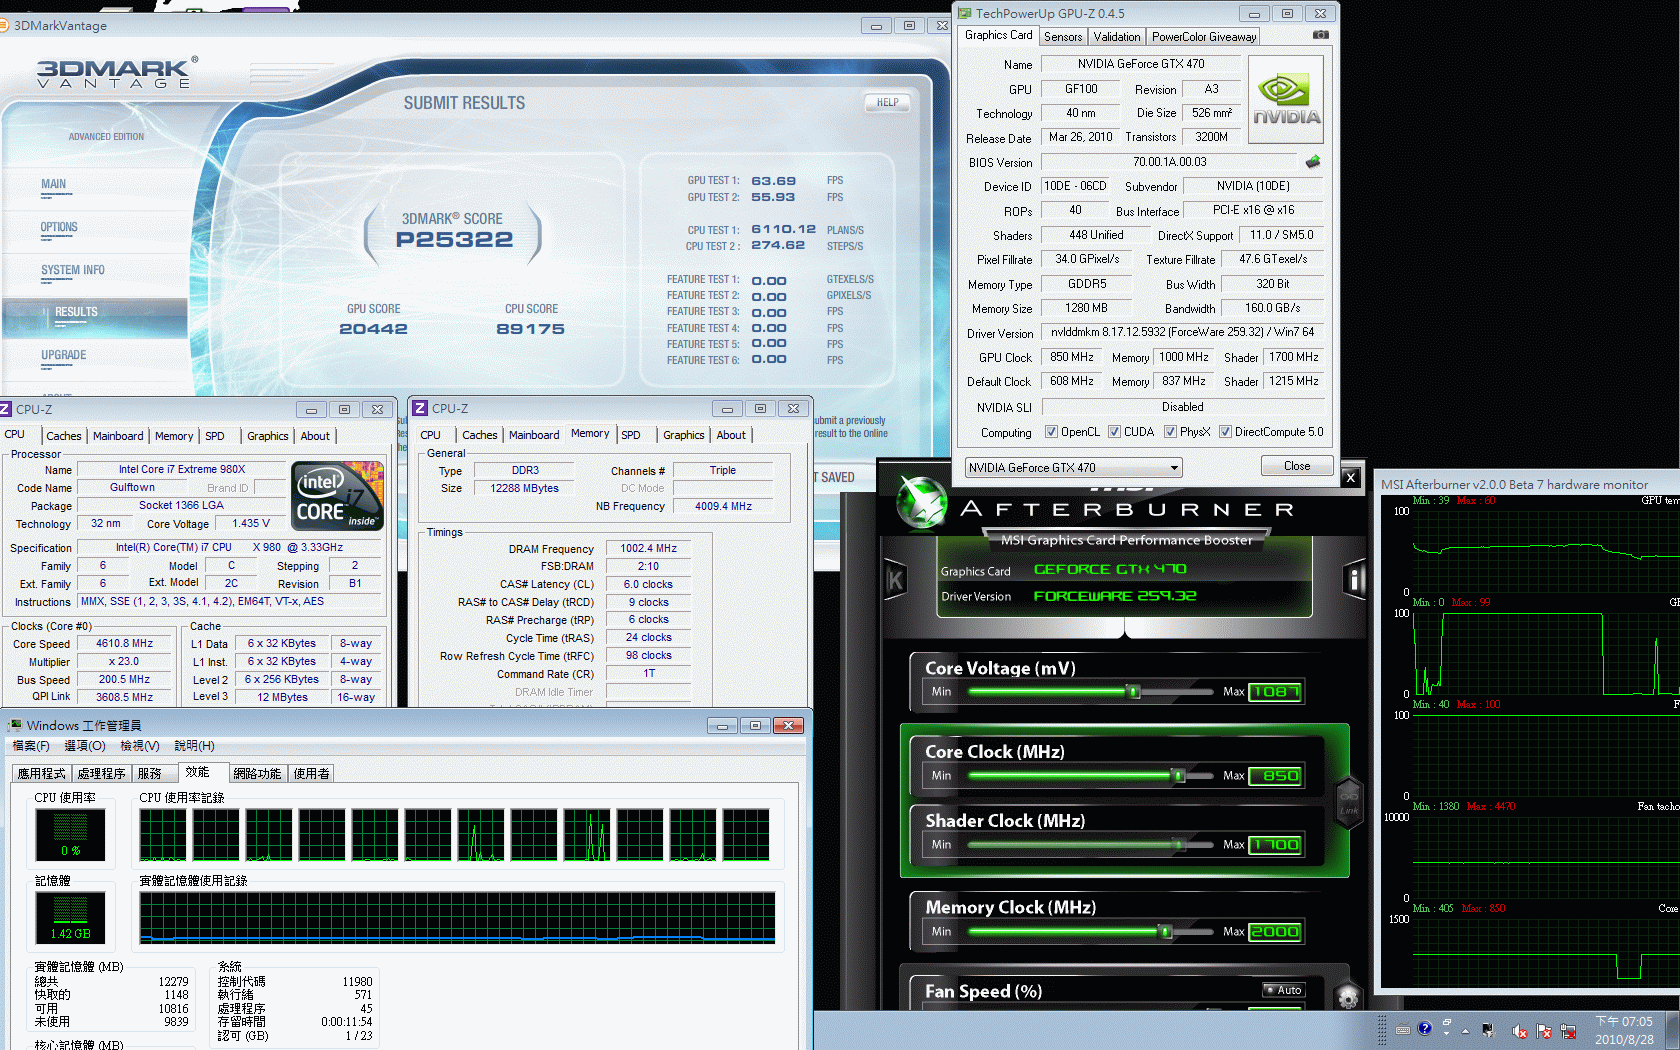Open 3DMark Vantage Main section
1680x1050 pixels.
53,184
